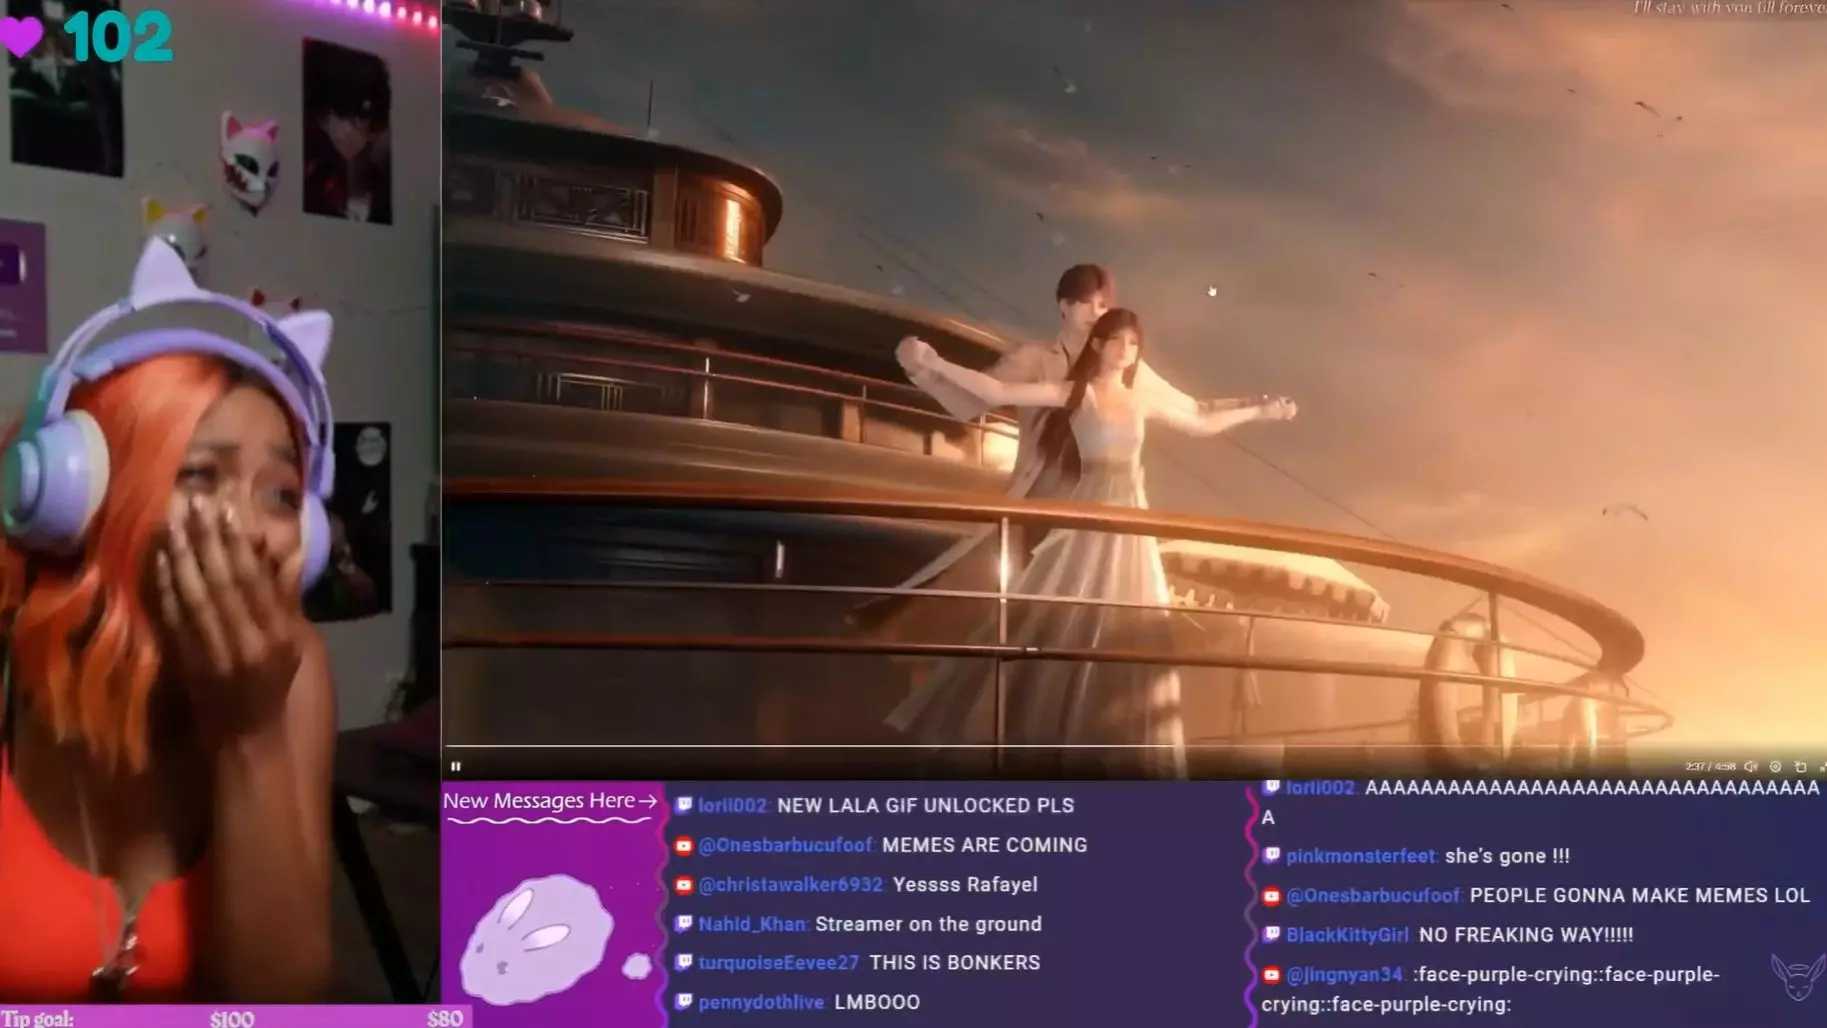Screen dimensions: 1827x1028
Task: Click the Twitch icon beside NEW LALA GIF message
Action: 684,805
